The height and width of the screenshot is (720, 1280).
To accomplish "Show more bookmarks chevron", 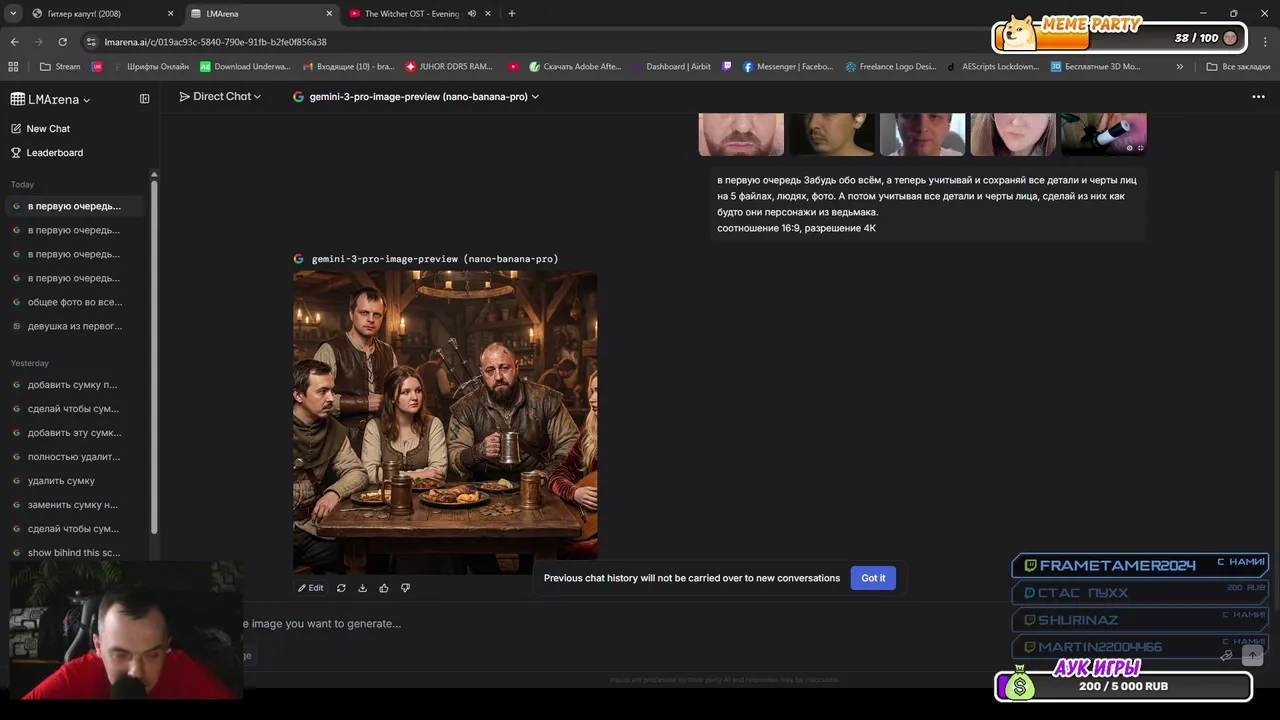I will coord(1180,67).
